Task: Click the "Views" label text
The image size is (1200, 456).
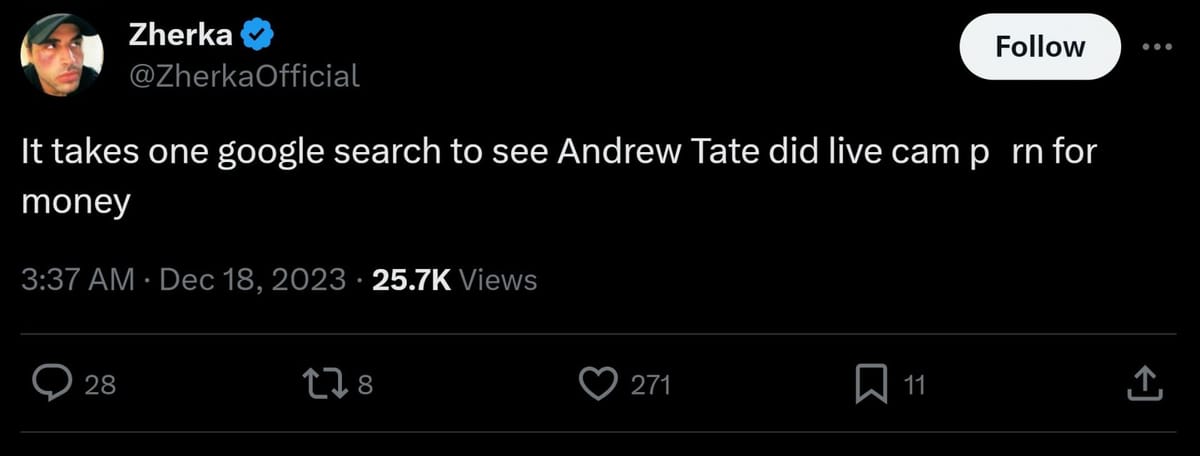Action: [x=503, y=280]
